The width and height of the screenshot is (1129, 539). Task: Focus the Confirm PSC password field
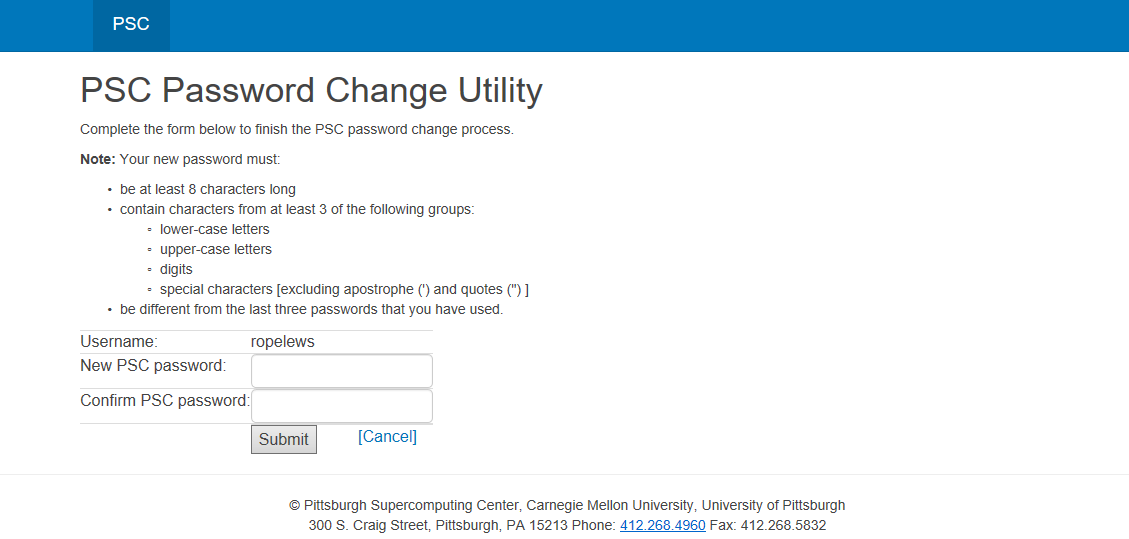pos(341,407)
